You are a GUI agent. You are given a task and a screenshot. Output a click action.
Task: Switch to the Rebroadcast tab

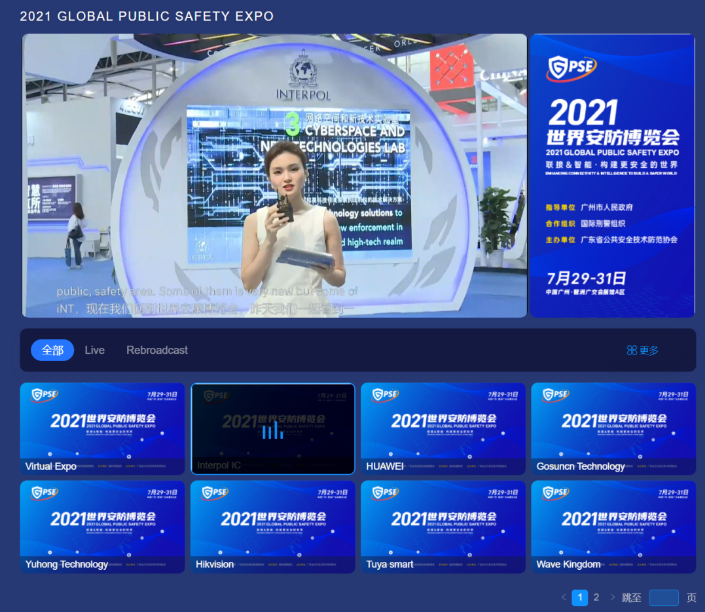coord(157,350)
